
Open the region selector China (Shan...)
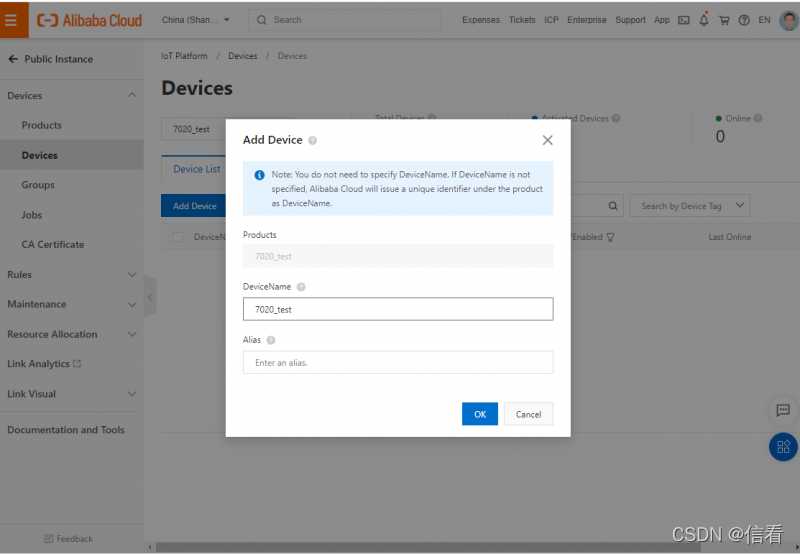pos(196,20)
